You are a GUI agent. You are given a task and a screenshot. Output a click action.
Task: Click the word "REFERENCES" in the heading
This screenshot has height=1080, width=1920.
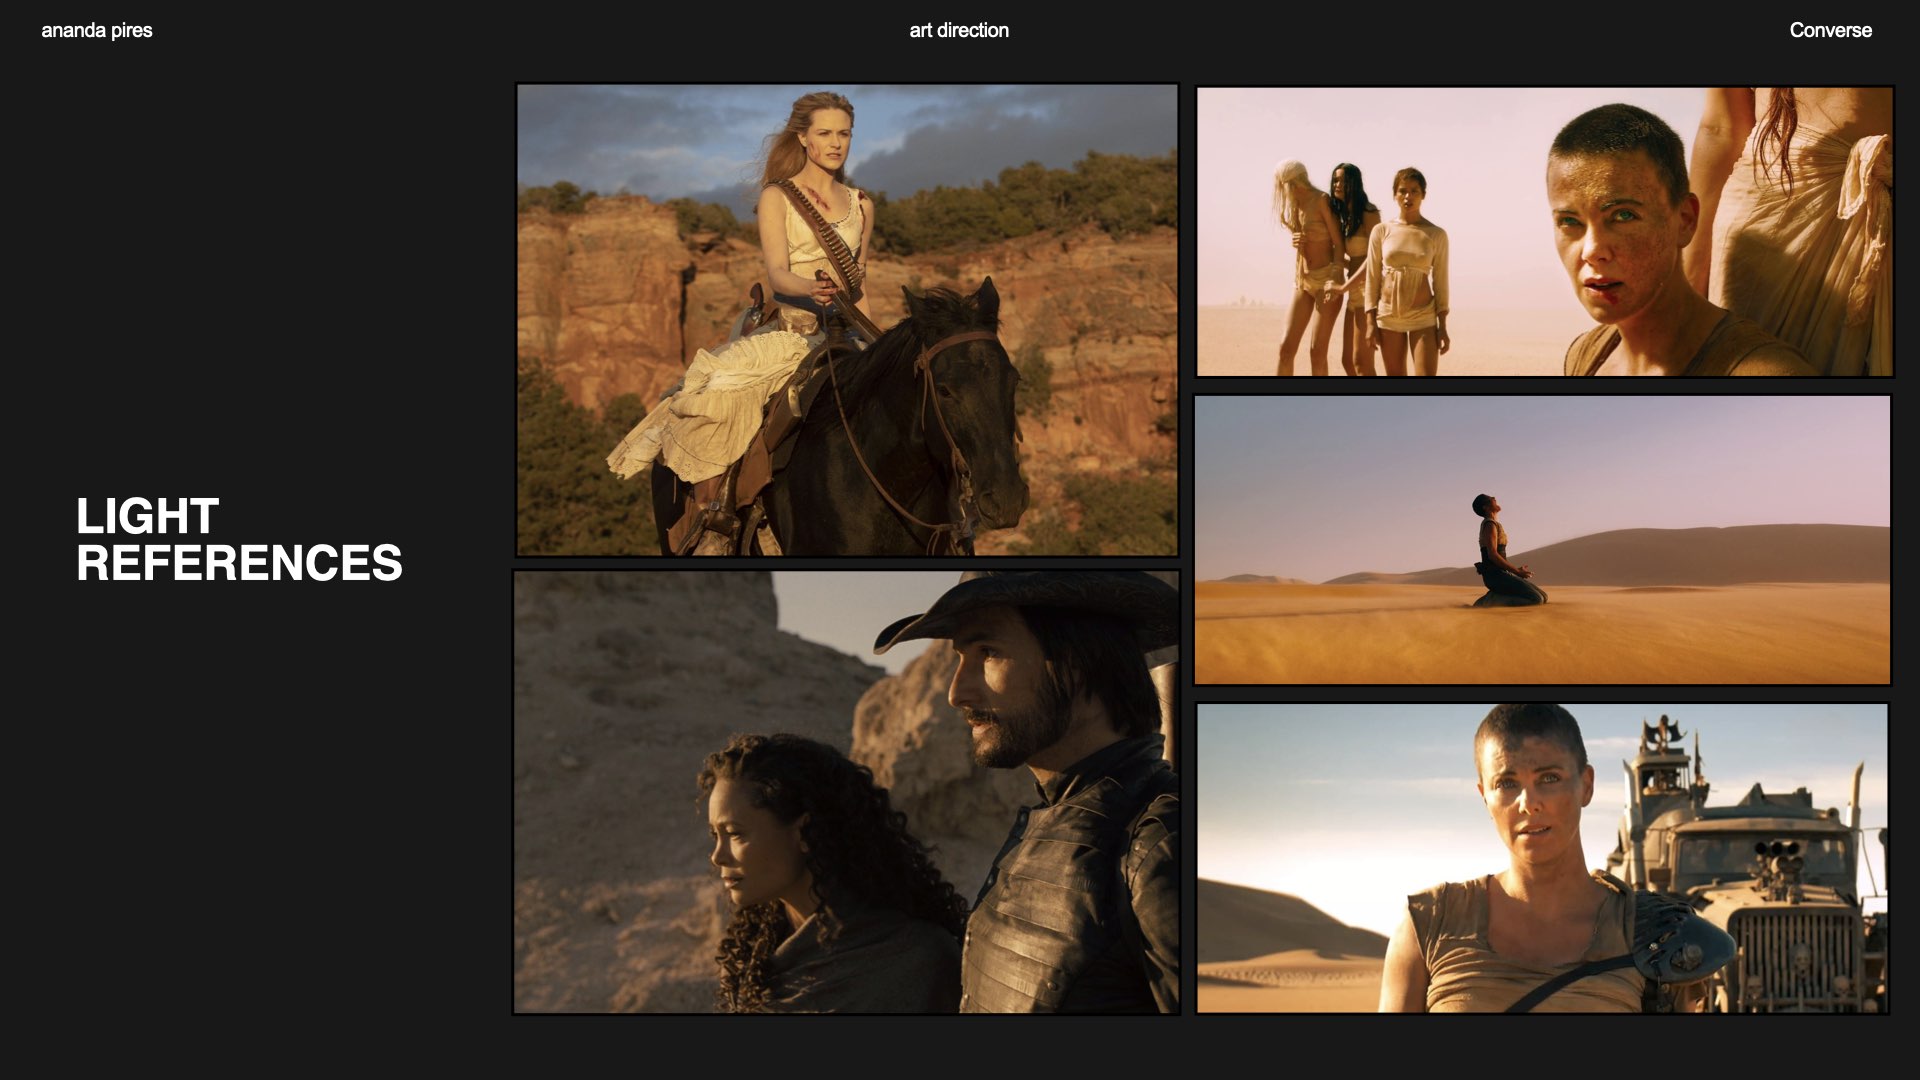pos(239,563)
